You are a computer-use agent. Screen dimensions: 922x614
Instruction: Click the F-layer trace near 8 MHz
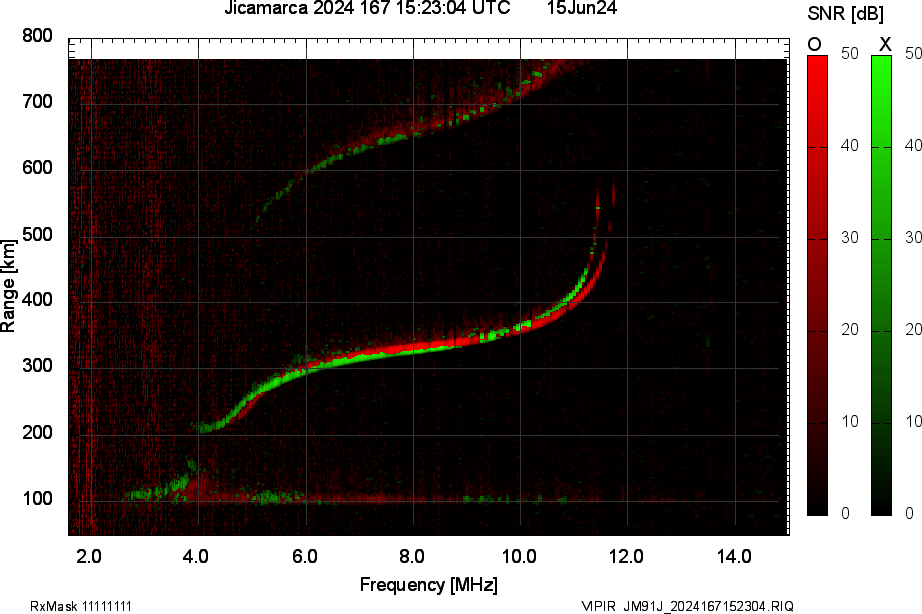[x=413, y=349]
